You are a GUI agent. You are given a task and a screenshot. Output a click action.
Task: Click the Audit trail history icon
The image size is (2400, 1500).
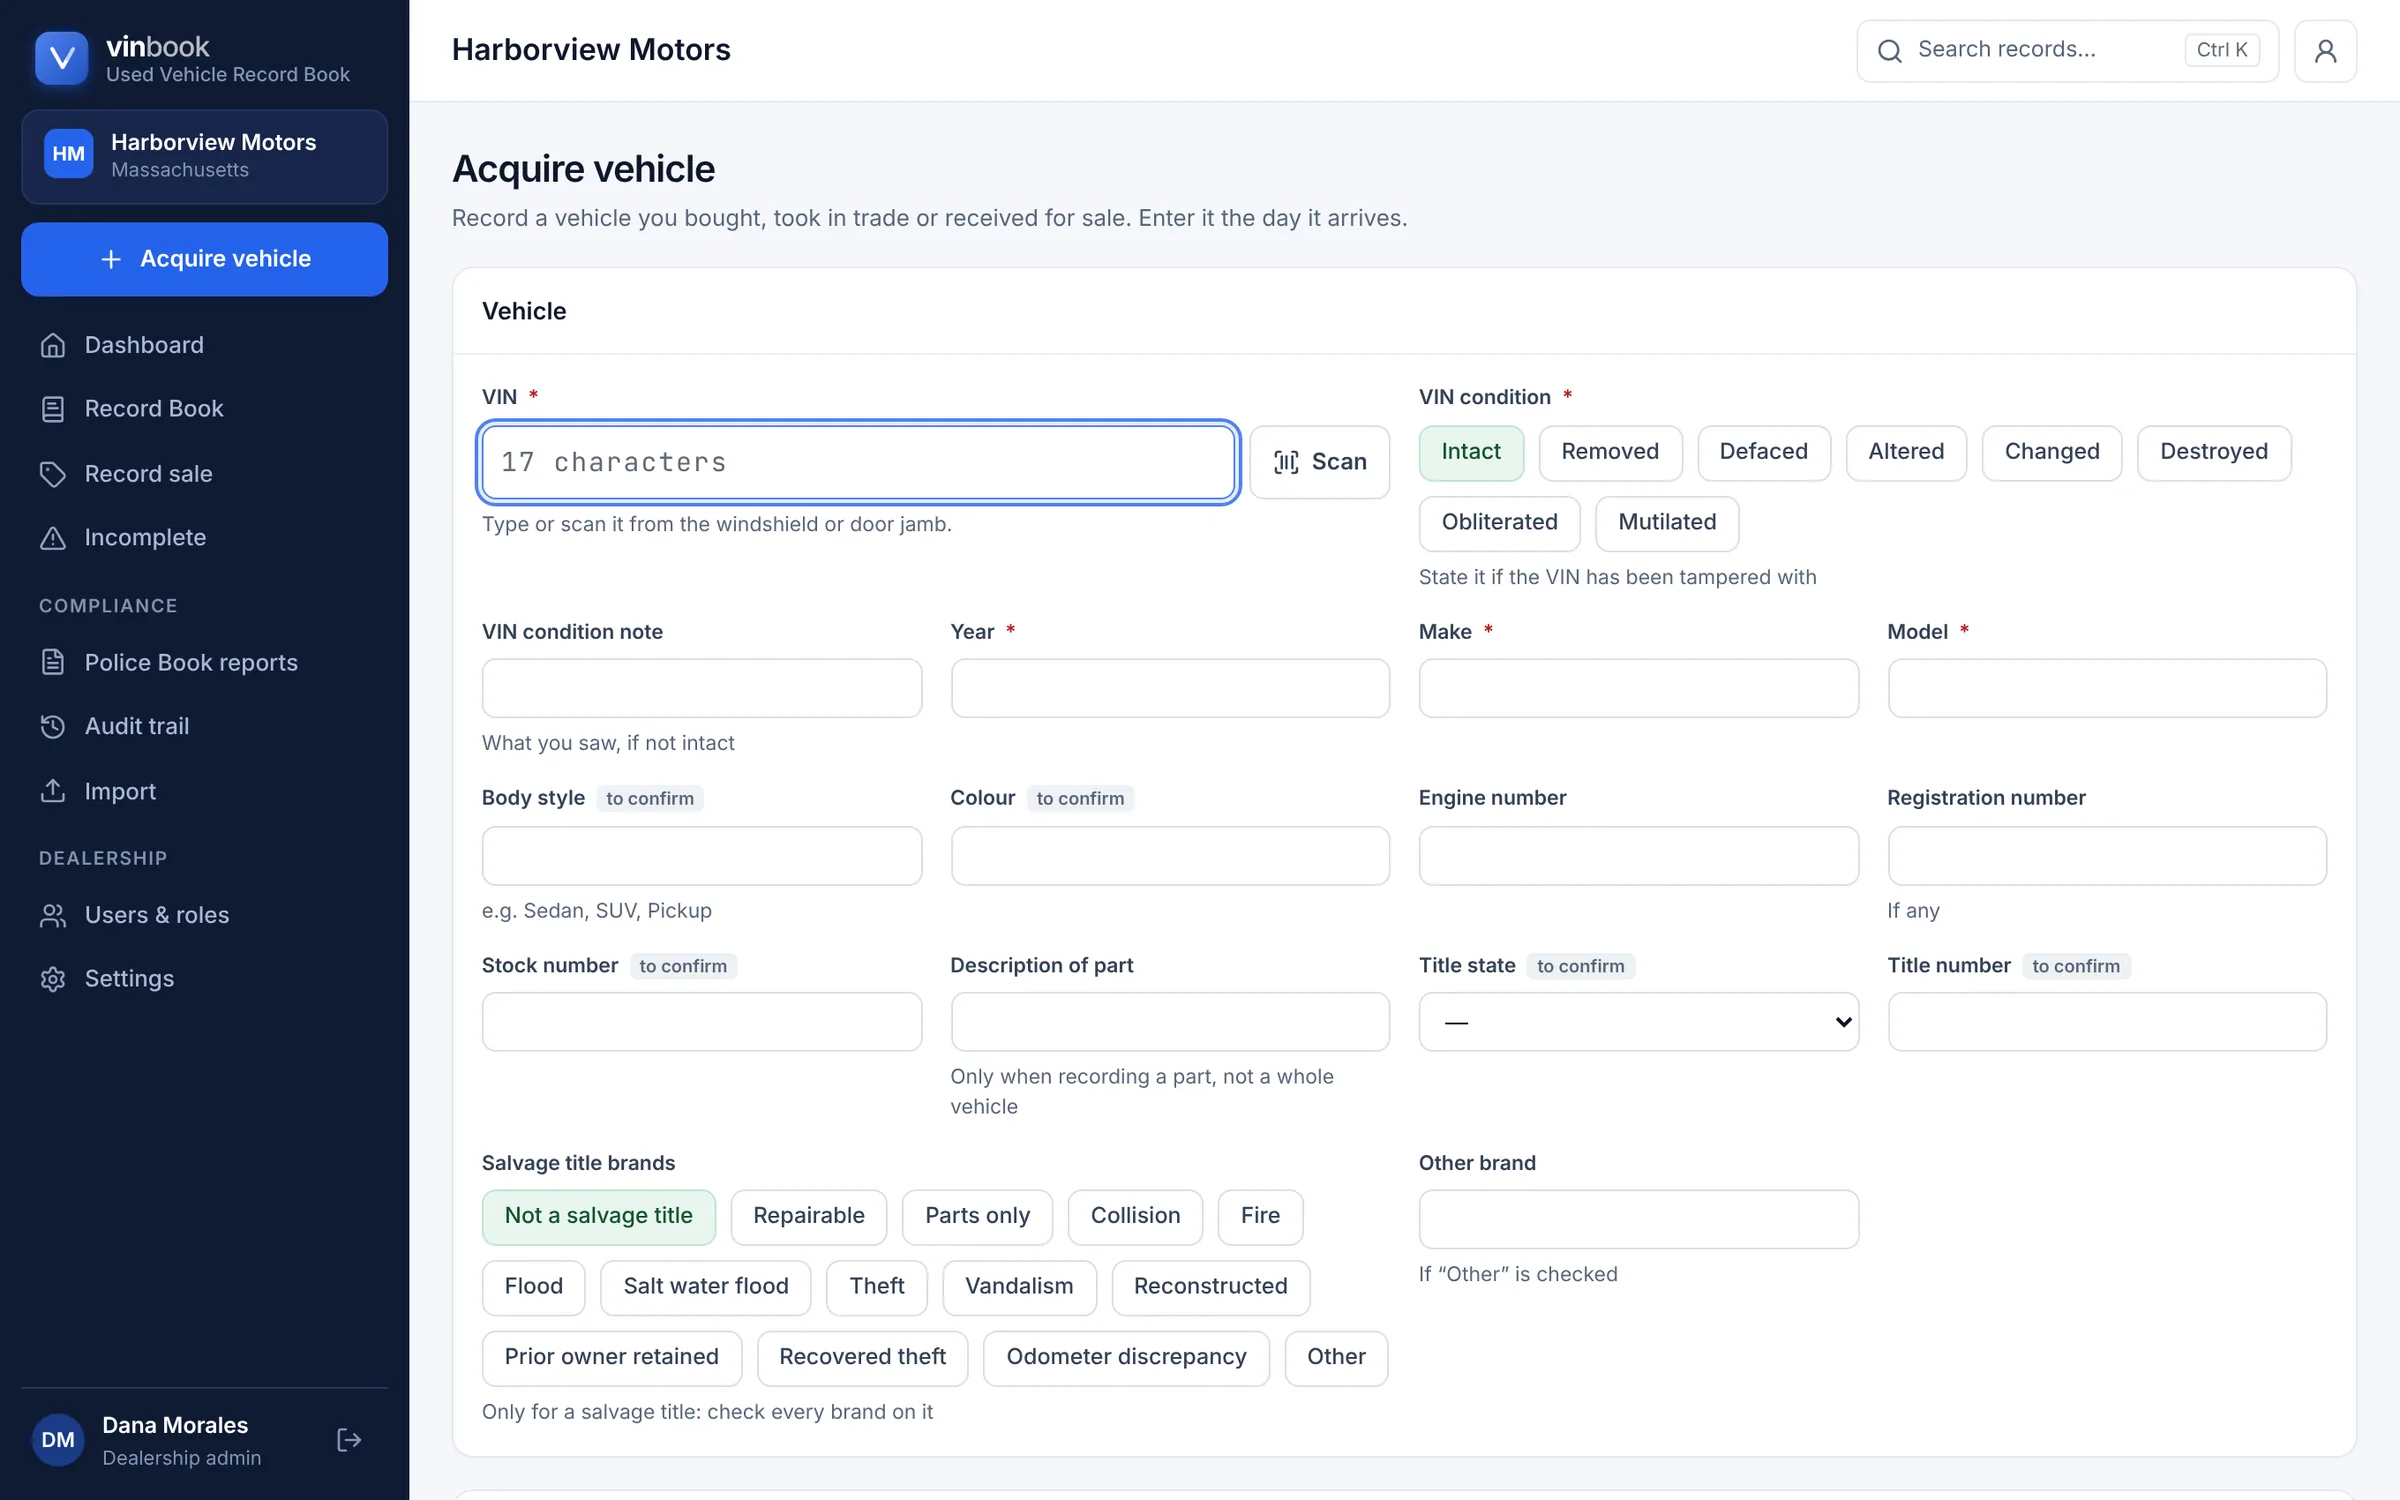click(x=53, y=727)
